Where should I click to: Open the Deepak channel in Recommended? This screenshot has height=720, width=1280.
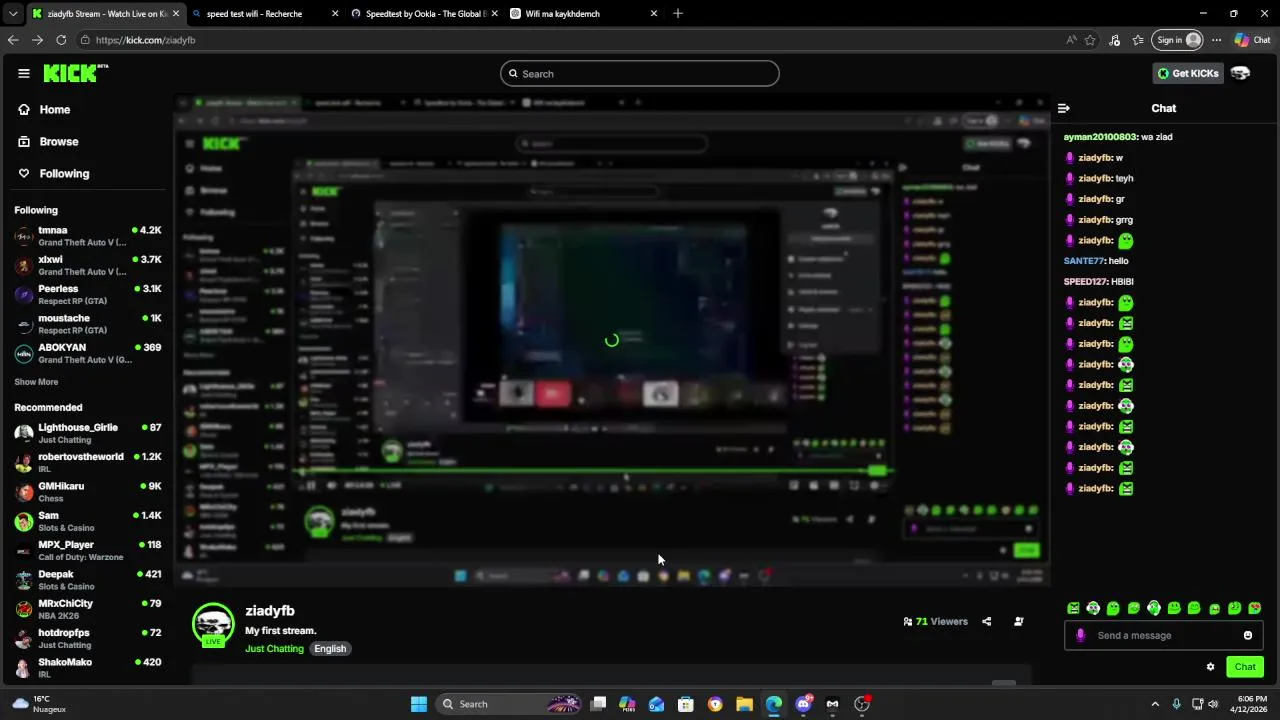click(87, 580)
